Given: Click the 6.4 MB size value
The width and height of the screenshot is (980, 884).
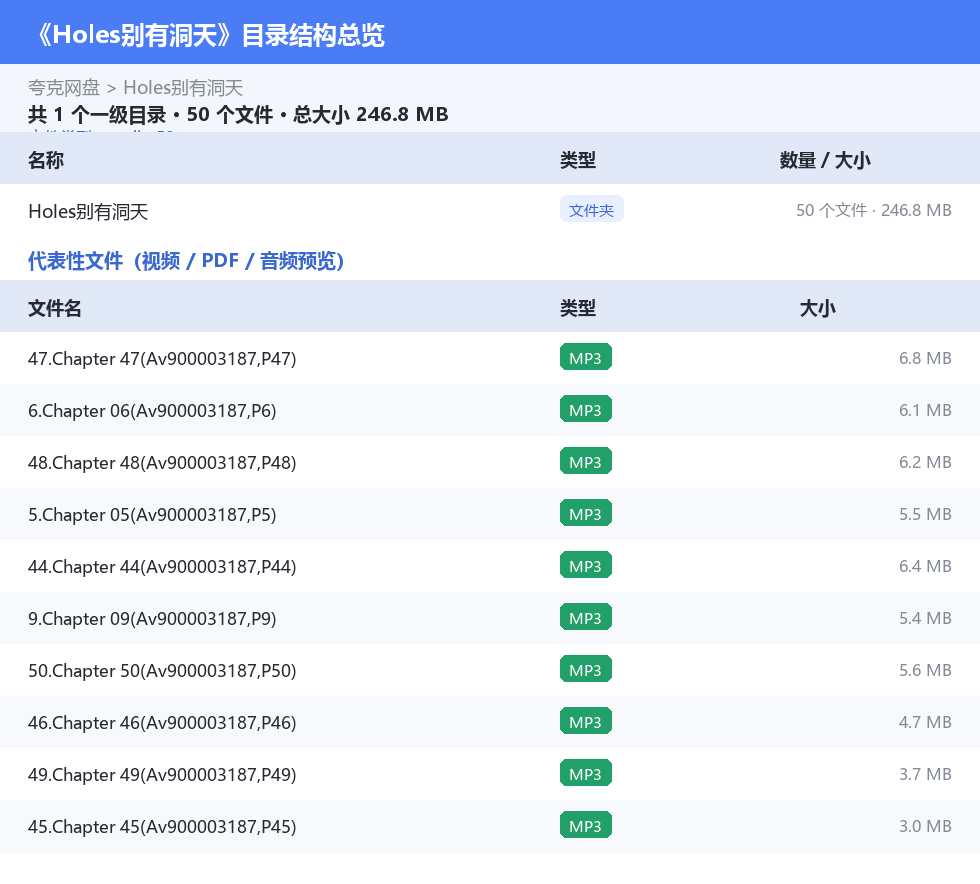Looking at the screenshot, I should tap(925, 566).
